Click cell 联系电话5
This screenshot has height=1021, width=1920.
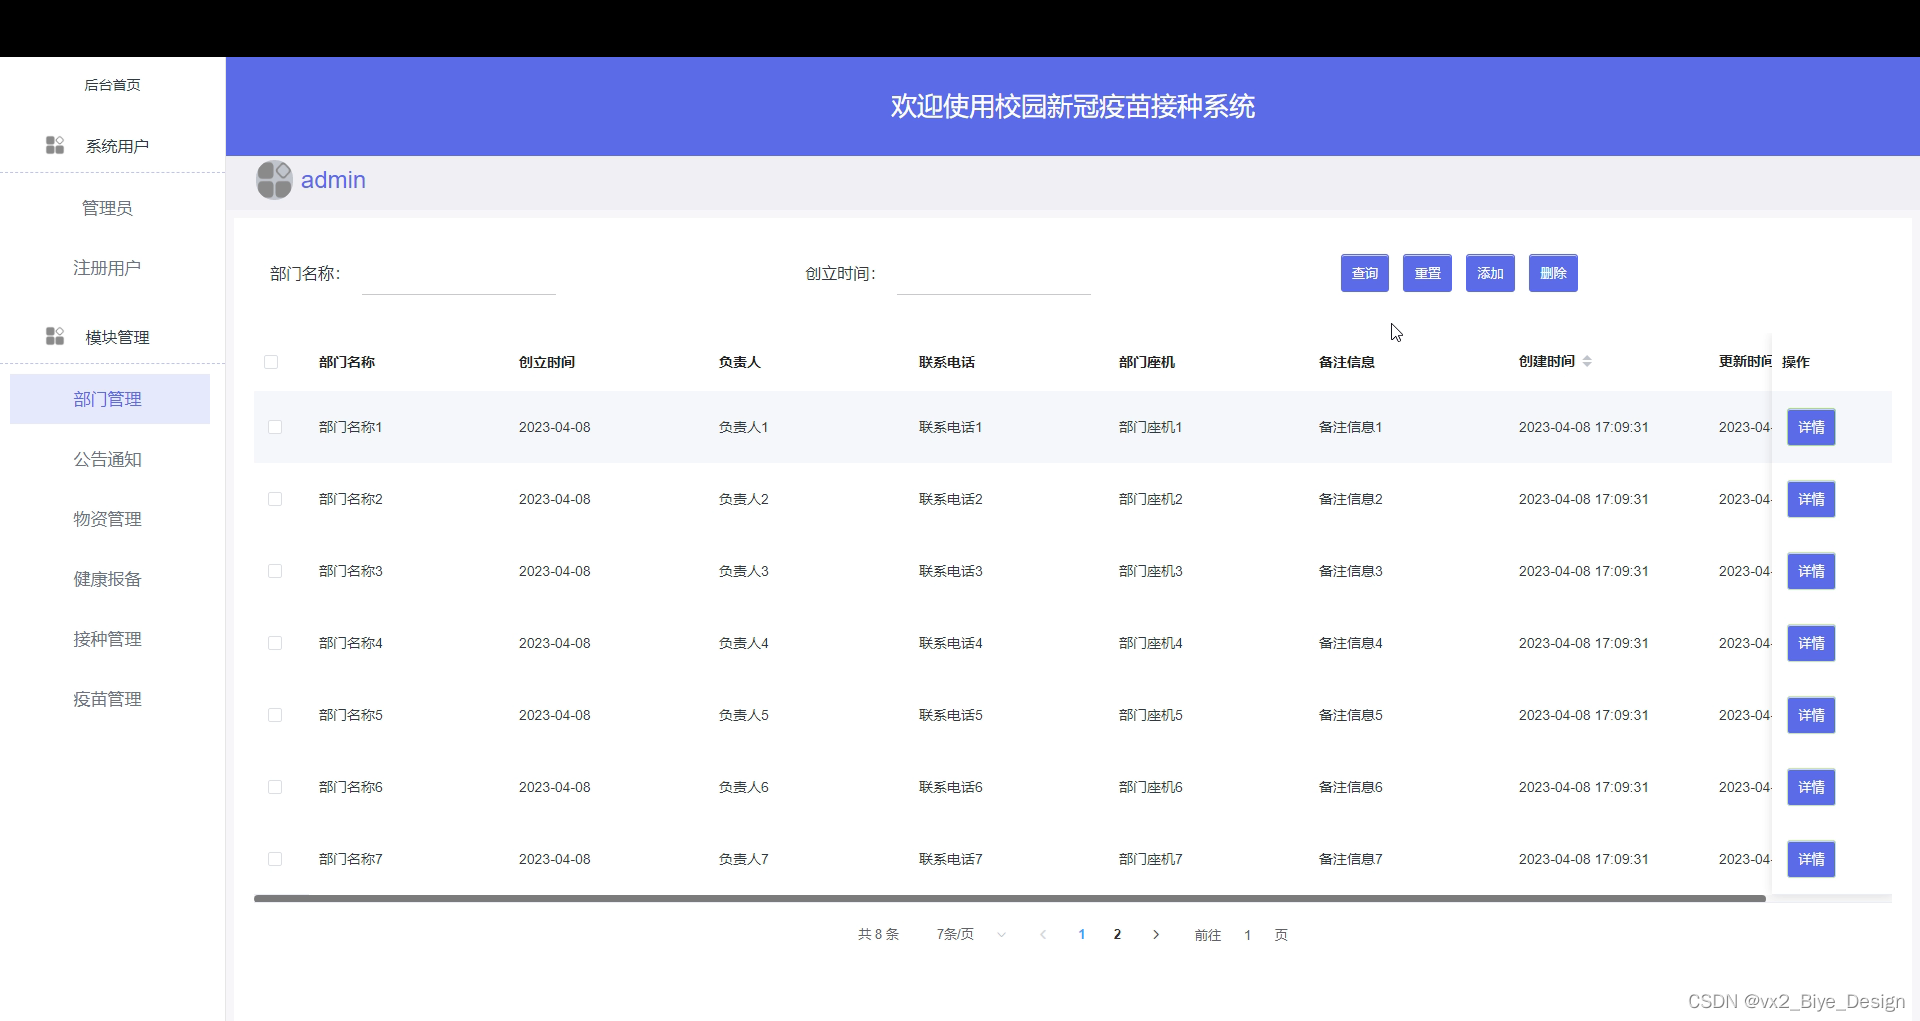click(x=951, y=715)
